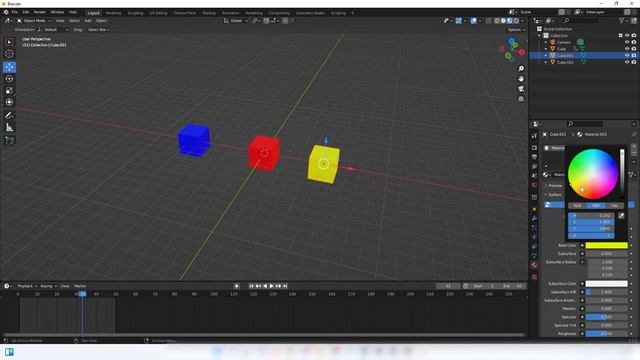The width and height of the screenshot is (640, 360).
Task: Open the Select Box drag dropdown
Action: click(98, 30)
